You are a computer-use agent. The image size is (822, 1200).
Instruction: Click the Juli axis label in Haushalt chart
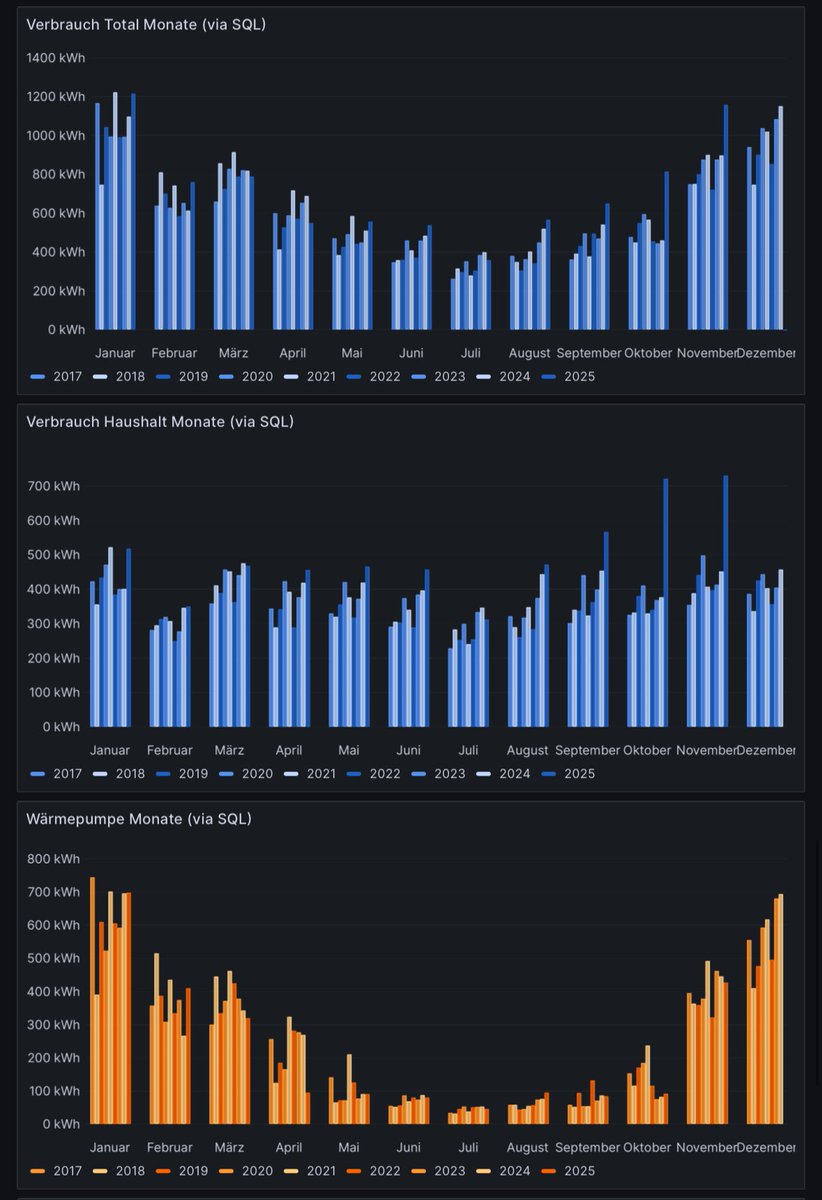pyautogui.click(x=467, y=750)
